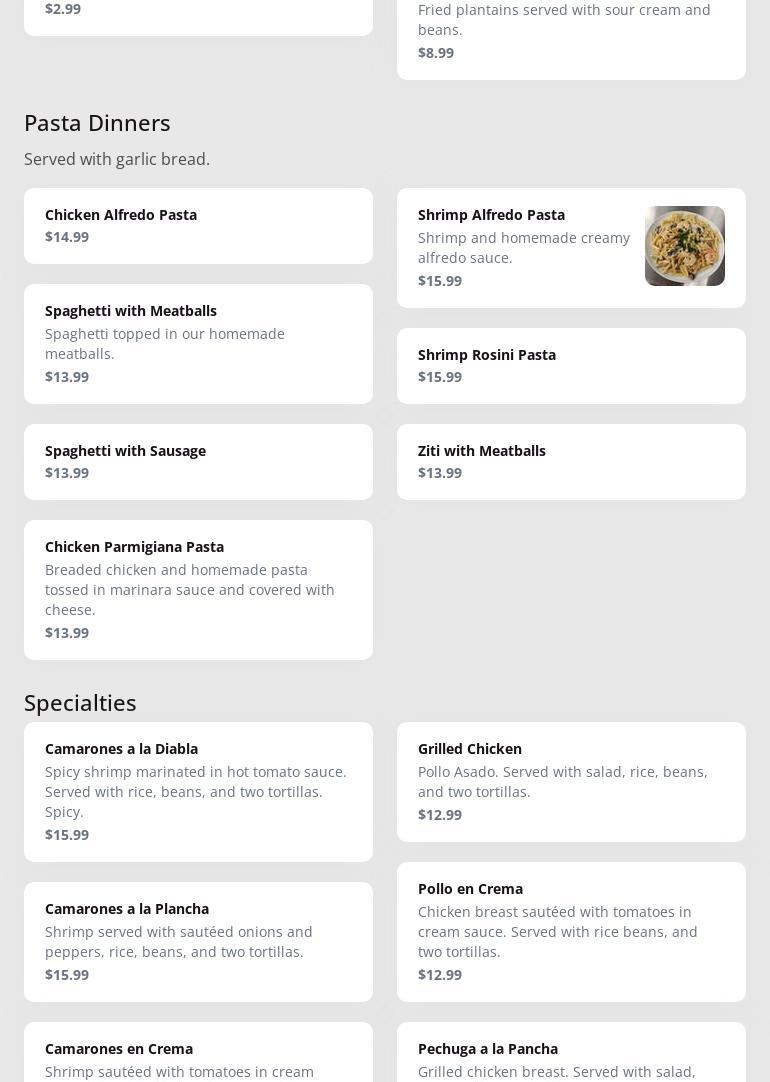Screen dimensions: 770x1082
Task: Select Shrimp Alfredo Pasta title
Action: point(491,215)
